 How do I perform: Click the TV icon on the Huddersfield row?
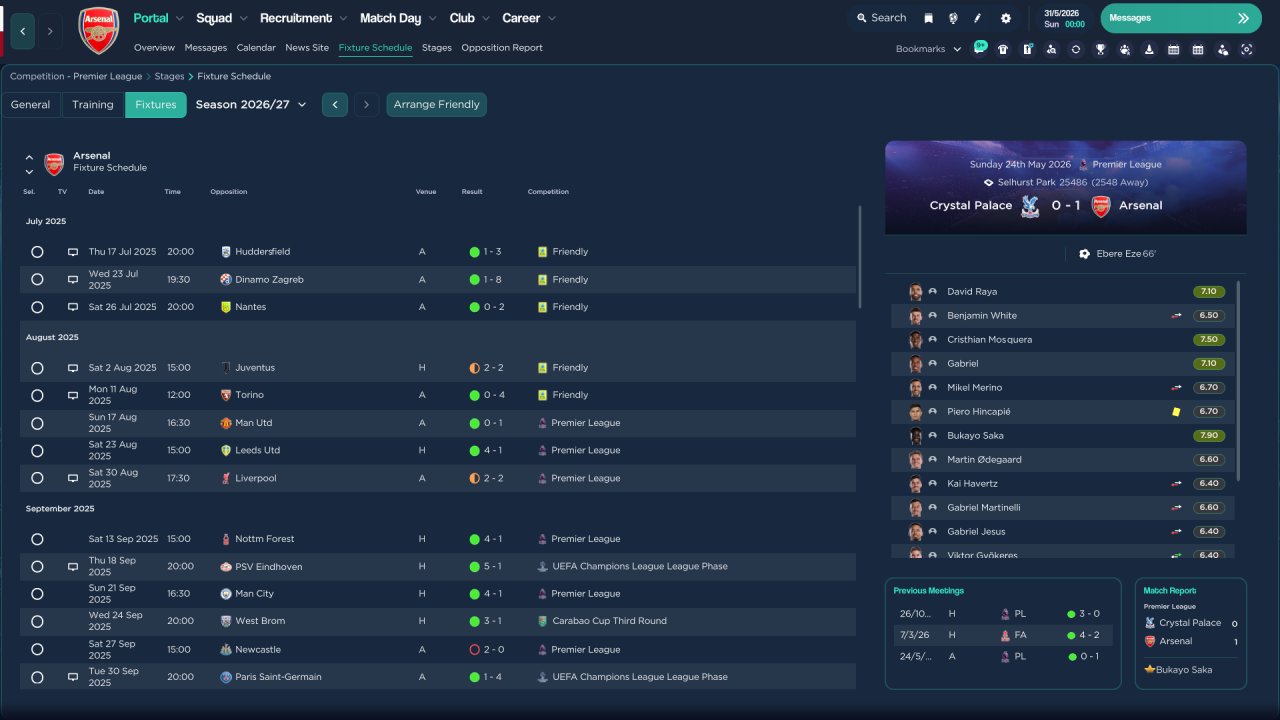[x=72, y=252]
